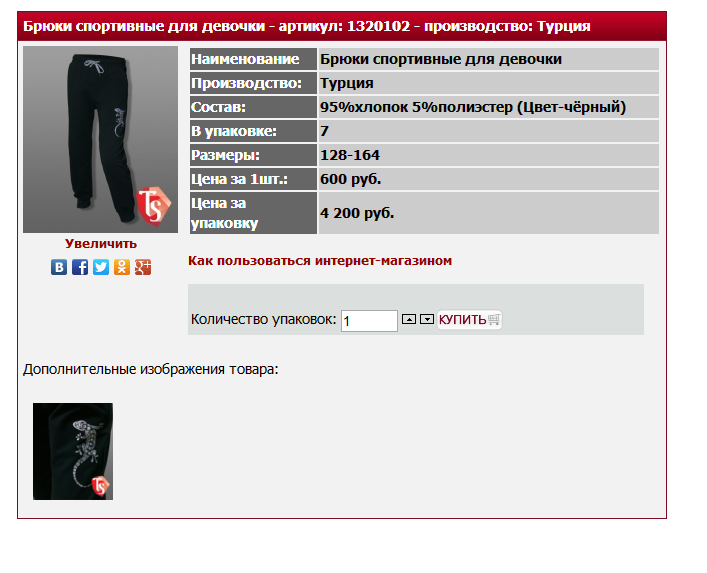Click the shopping cart icon on КУПИТЬ

click(x=494, y=320)
